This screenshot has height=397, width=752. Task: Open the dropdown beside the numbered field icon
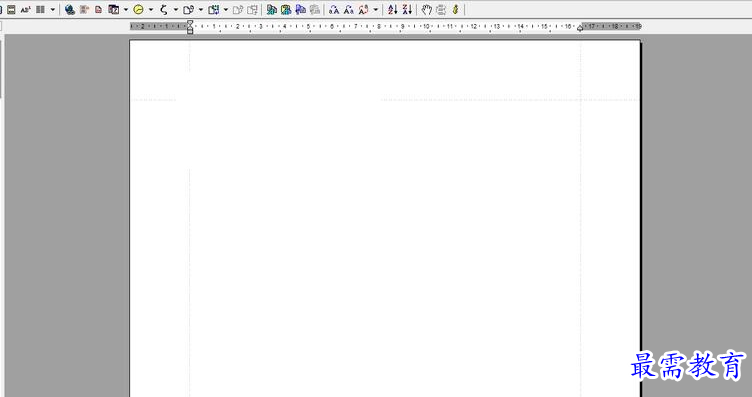pos(126,9)
